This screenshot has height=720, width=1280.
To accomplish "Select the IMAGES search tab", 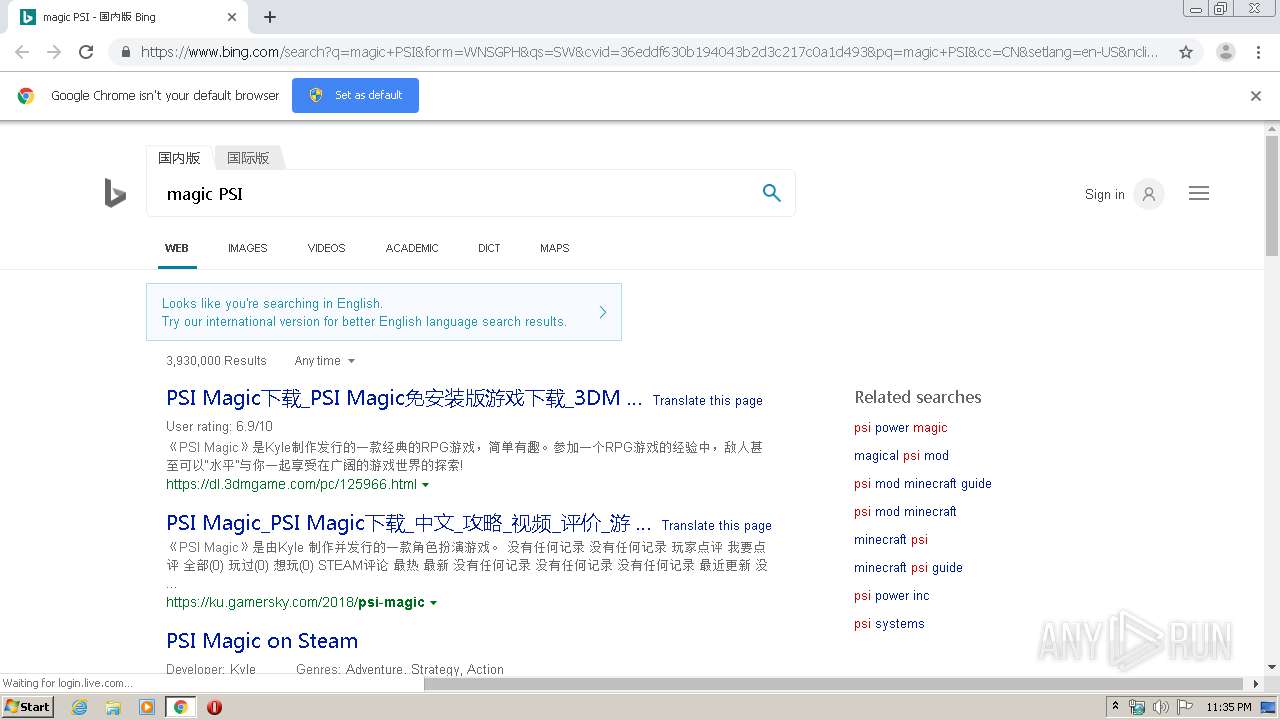I will [x=248, y=248].
